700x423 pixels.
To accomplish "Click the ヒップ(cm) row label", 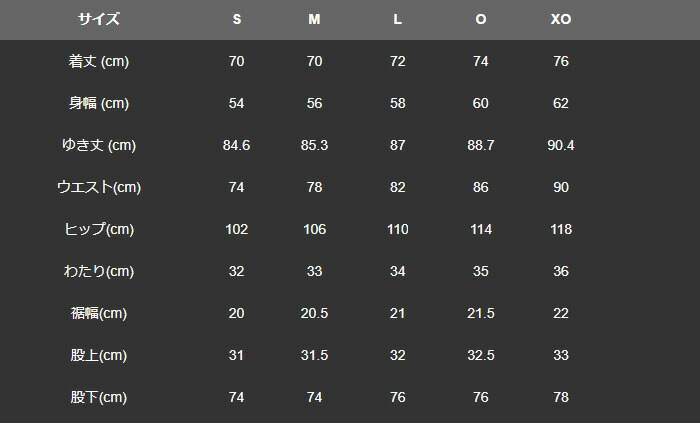I will point(99,229).
